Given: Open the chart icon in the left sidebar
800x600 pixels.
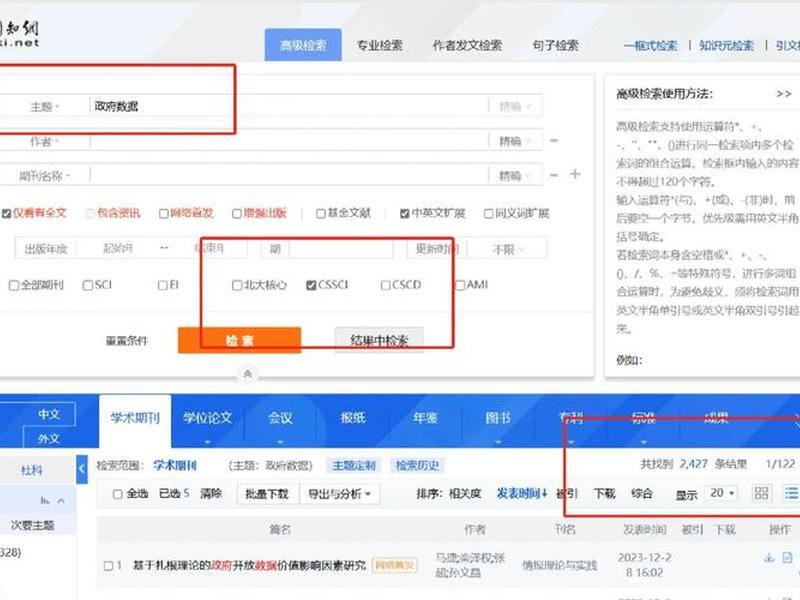Looking at the screenshot, I should 45,501.
